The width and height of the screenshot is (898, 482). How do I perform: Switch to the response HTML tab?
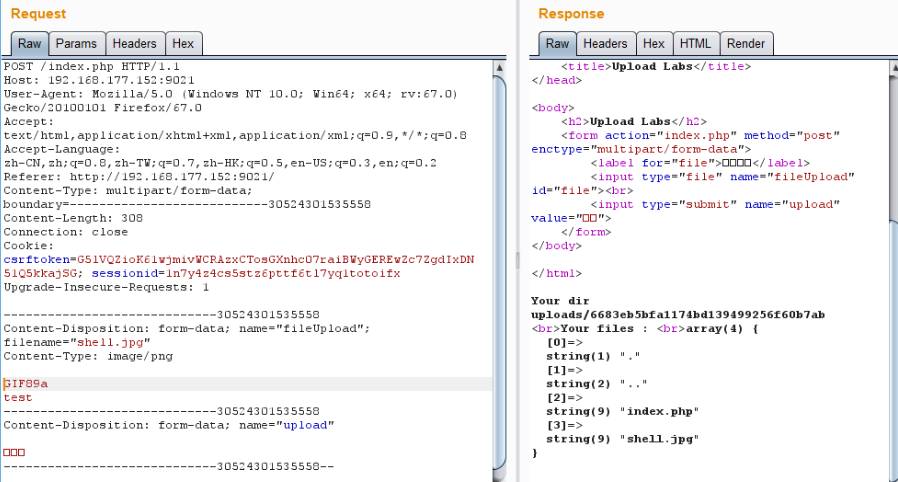coord(695,44)
